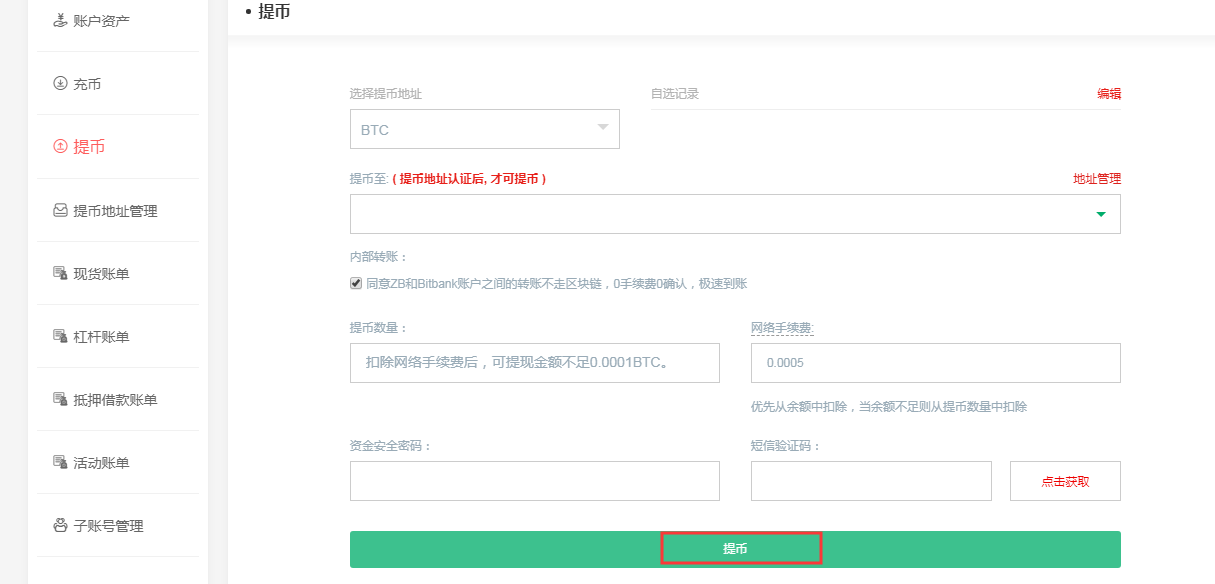1215x584 pixels.
Task: Click the green 提币 submit button
Action: click(741, 548)
